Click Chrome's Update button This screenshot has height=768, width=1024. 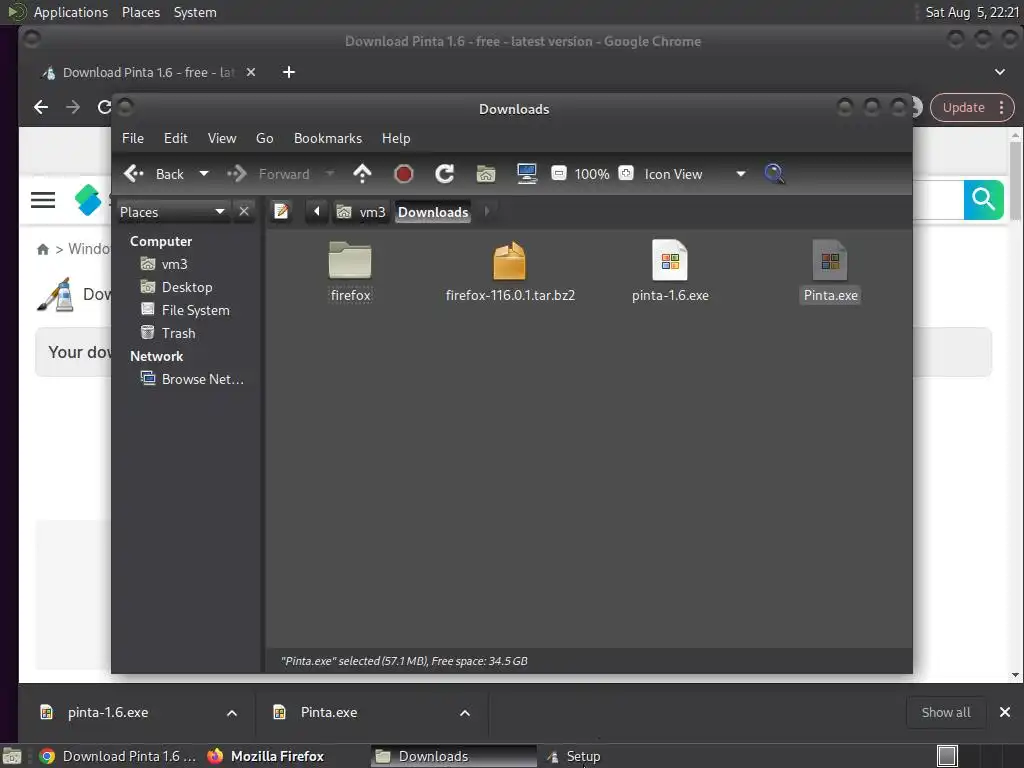point(963,108)
